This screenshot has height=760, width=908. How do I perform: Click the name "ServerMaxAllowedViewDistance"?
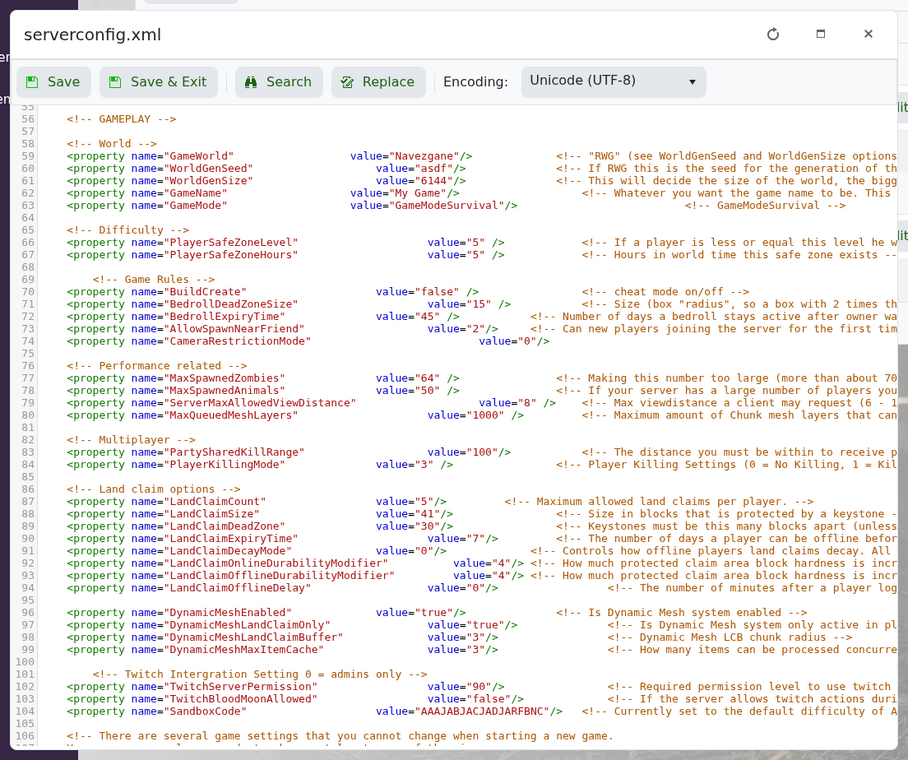click(260, 403)
